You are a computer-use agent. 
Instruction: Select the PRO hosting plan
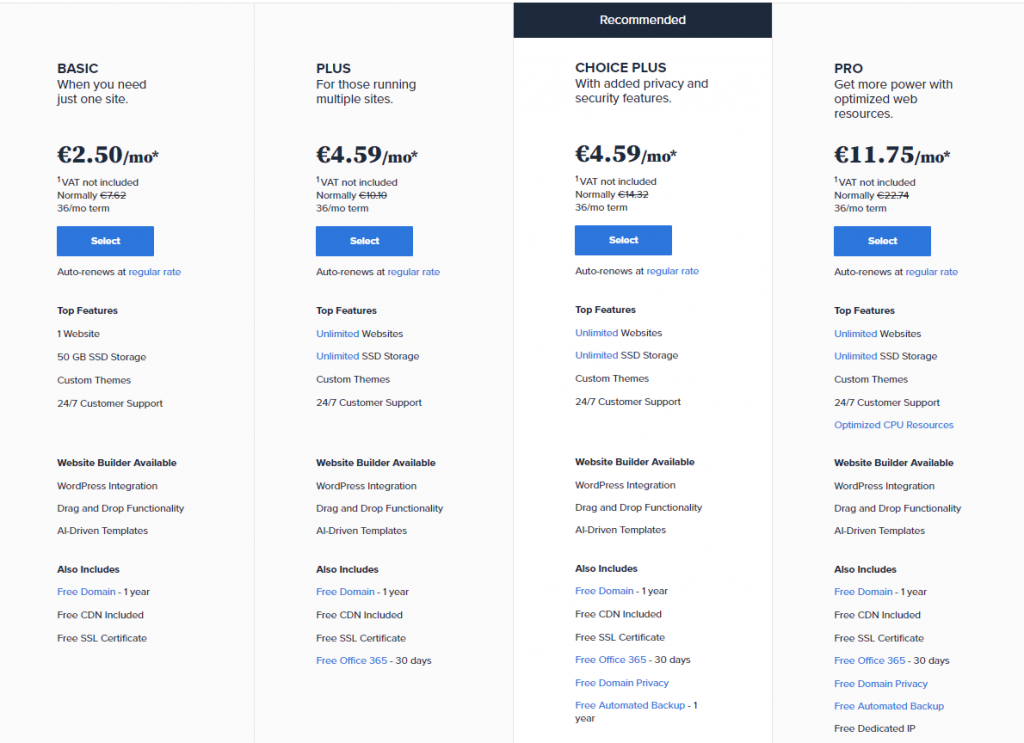click(x=882, y=241)
